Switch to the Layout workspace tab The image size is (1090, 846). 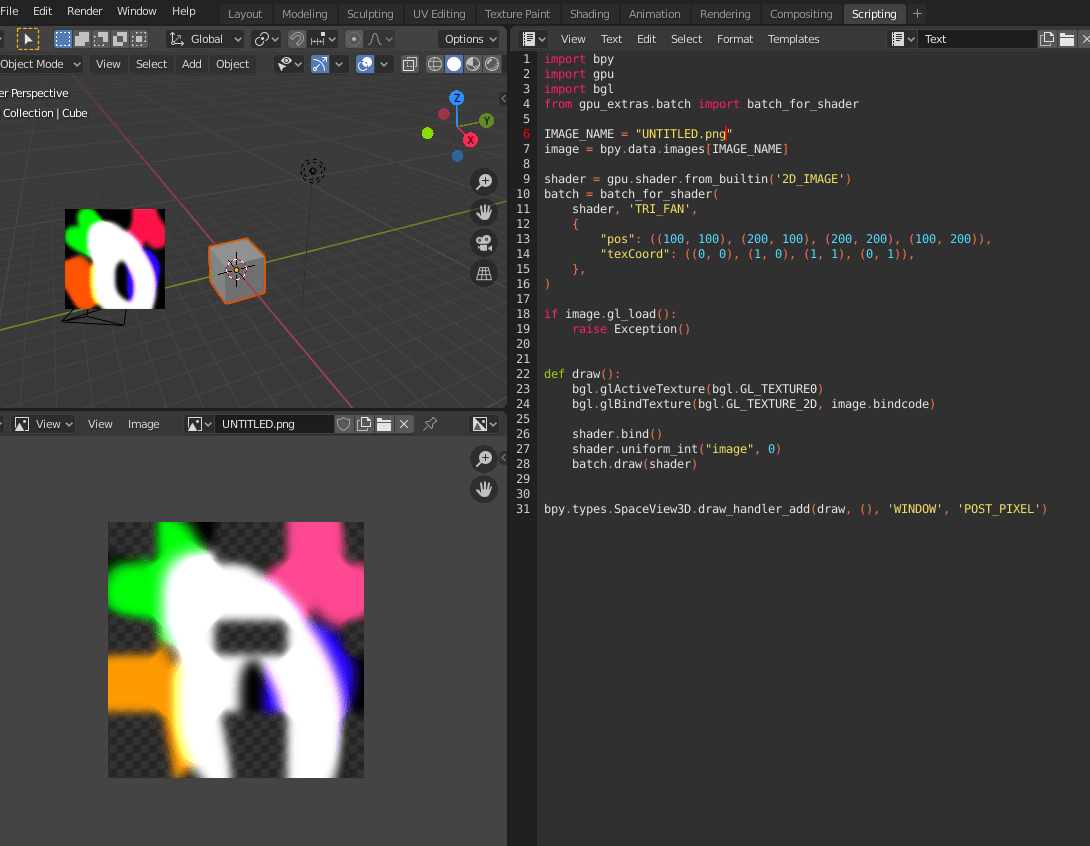(x=245, y=13)
